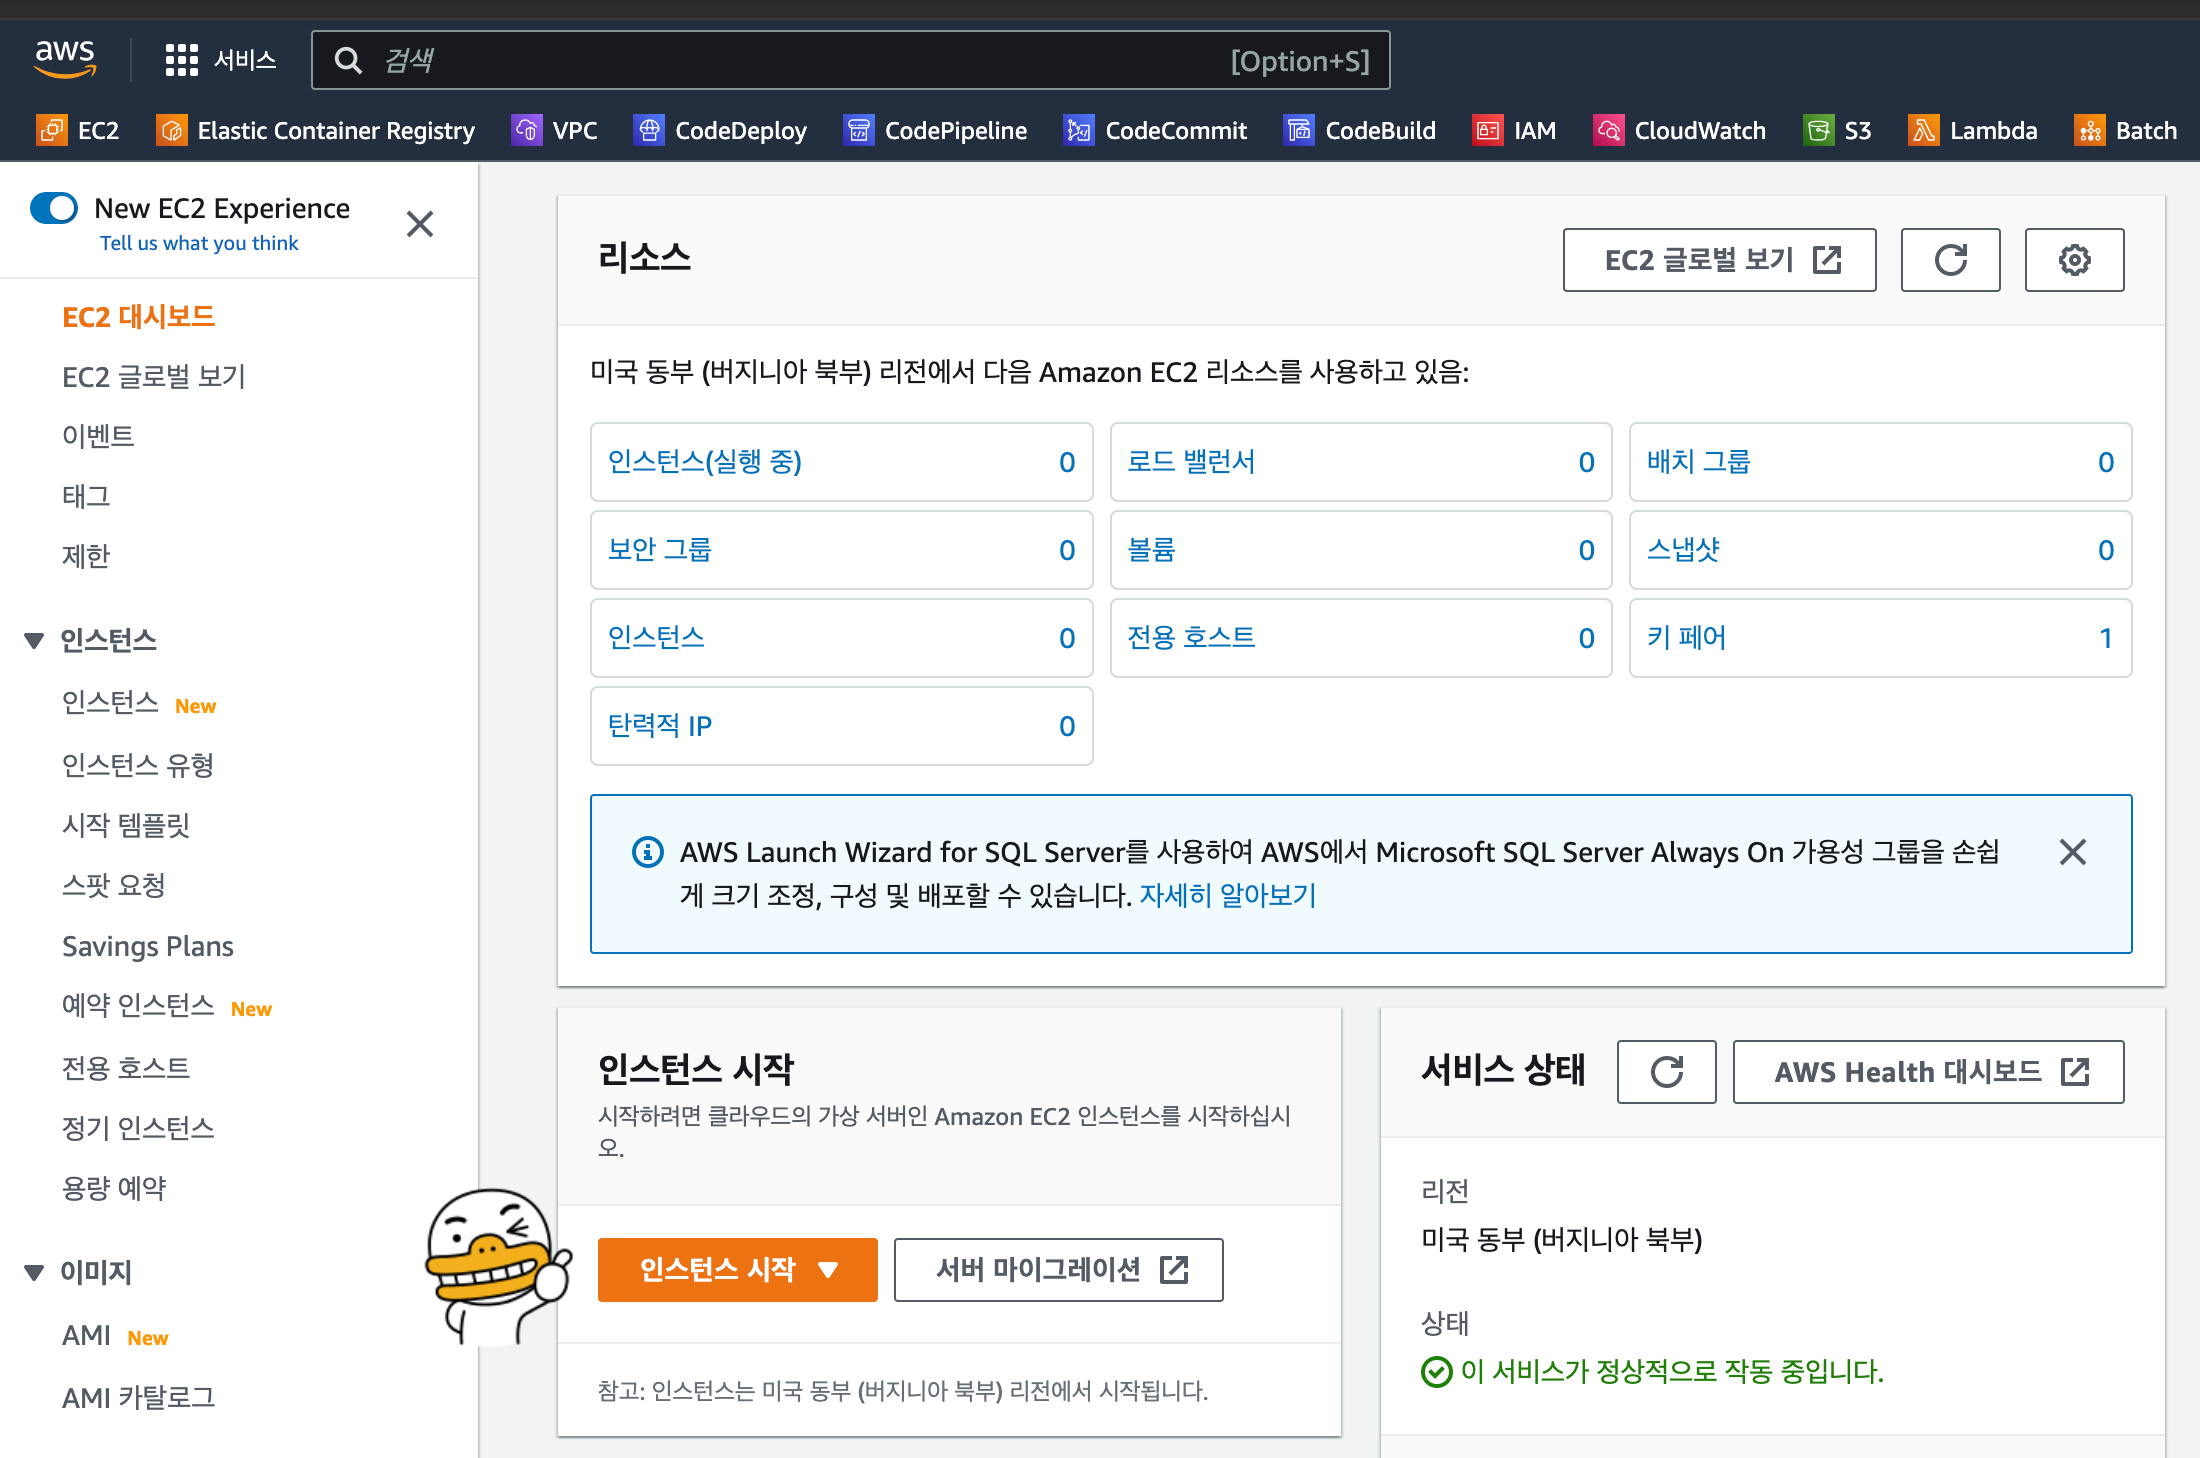Open Savings Plans in sidebar
The height and width of the screenshot is (1458, 2200).
[x=147, y=946]
